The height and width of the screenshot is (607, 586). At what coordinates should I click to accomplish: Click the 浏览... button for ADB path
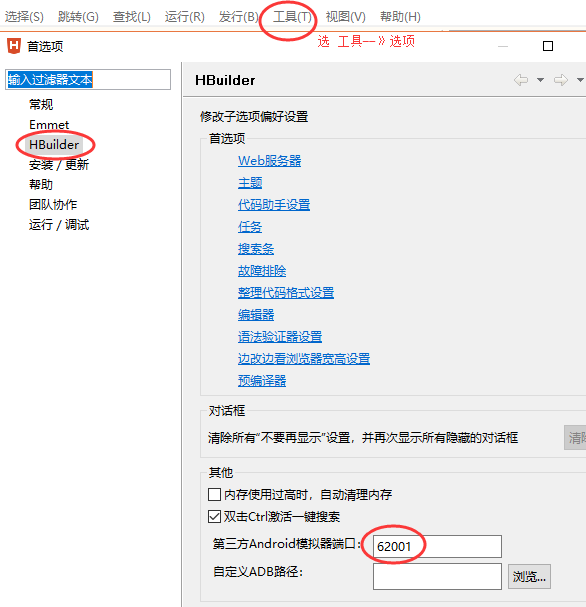click(529, 576)
